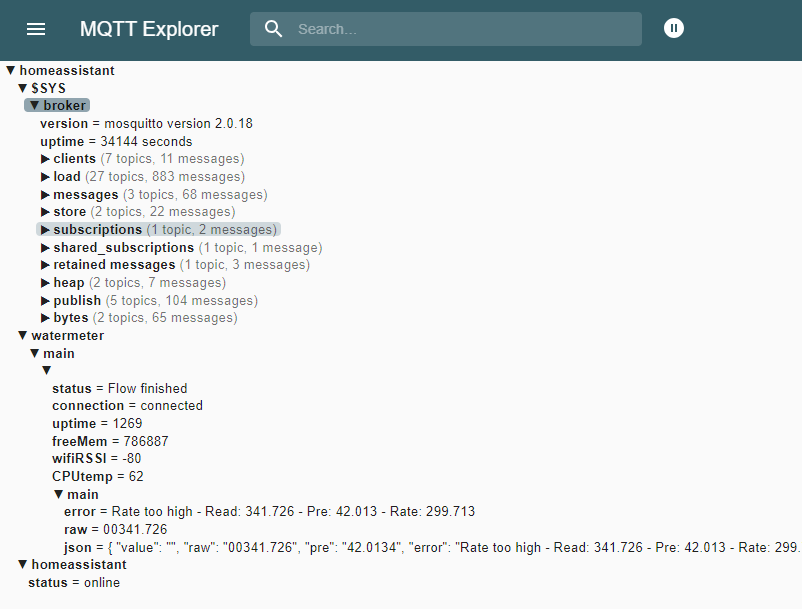Viewport: 802px width, 609px height.
Task: Select the raw = 00341.726 row
Action: (x=116, y=529)
